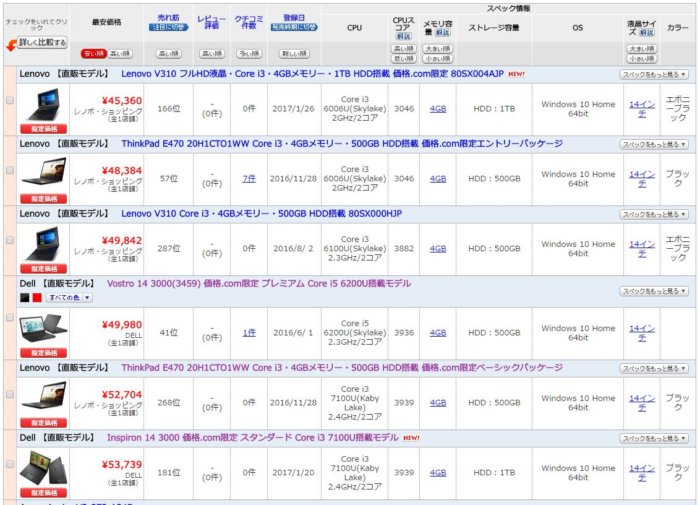
Task: Open the すべての色 color dropdown for Dell Vostro
Action: (70, 297)
